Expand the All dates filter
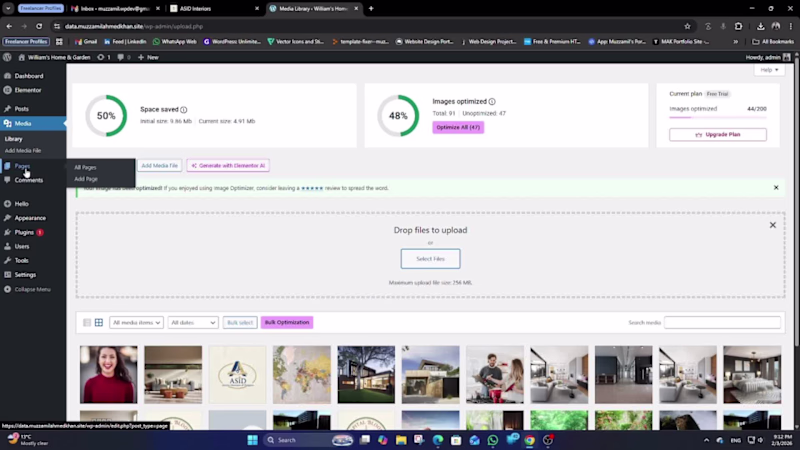 pyautogui.click(x=193, y=322)
